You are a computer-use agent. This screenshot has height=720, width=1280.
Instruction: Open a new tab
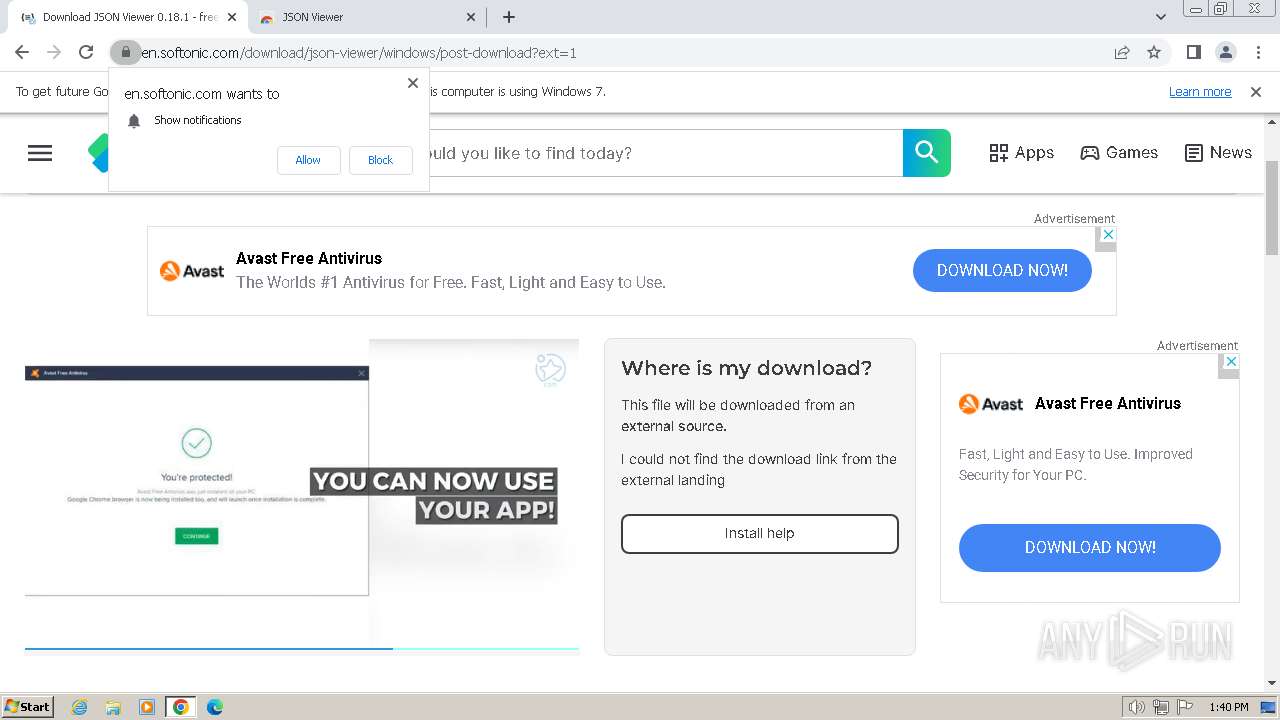[509, 17]
